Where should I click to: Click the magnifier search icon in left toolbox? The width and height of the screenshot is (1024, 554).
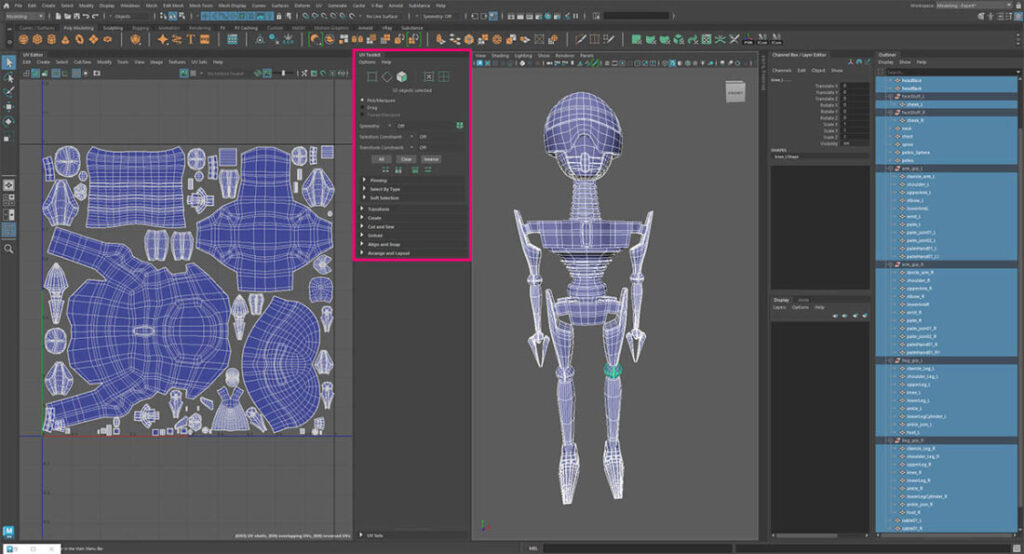coord(8,248)
